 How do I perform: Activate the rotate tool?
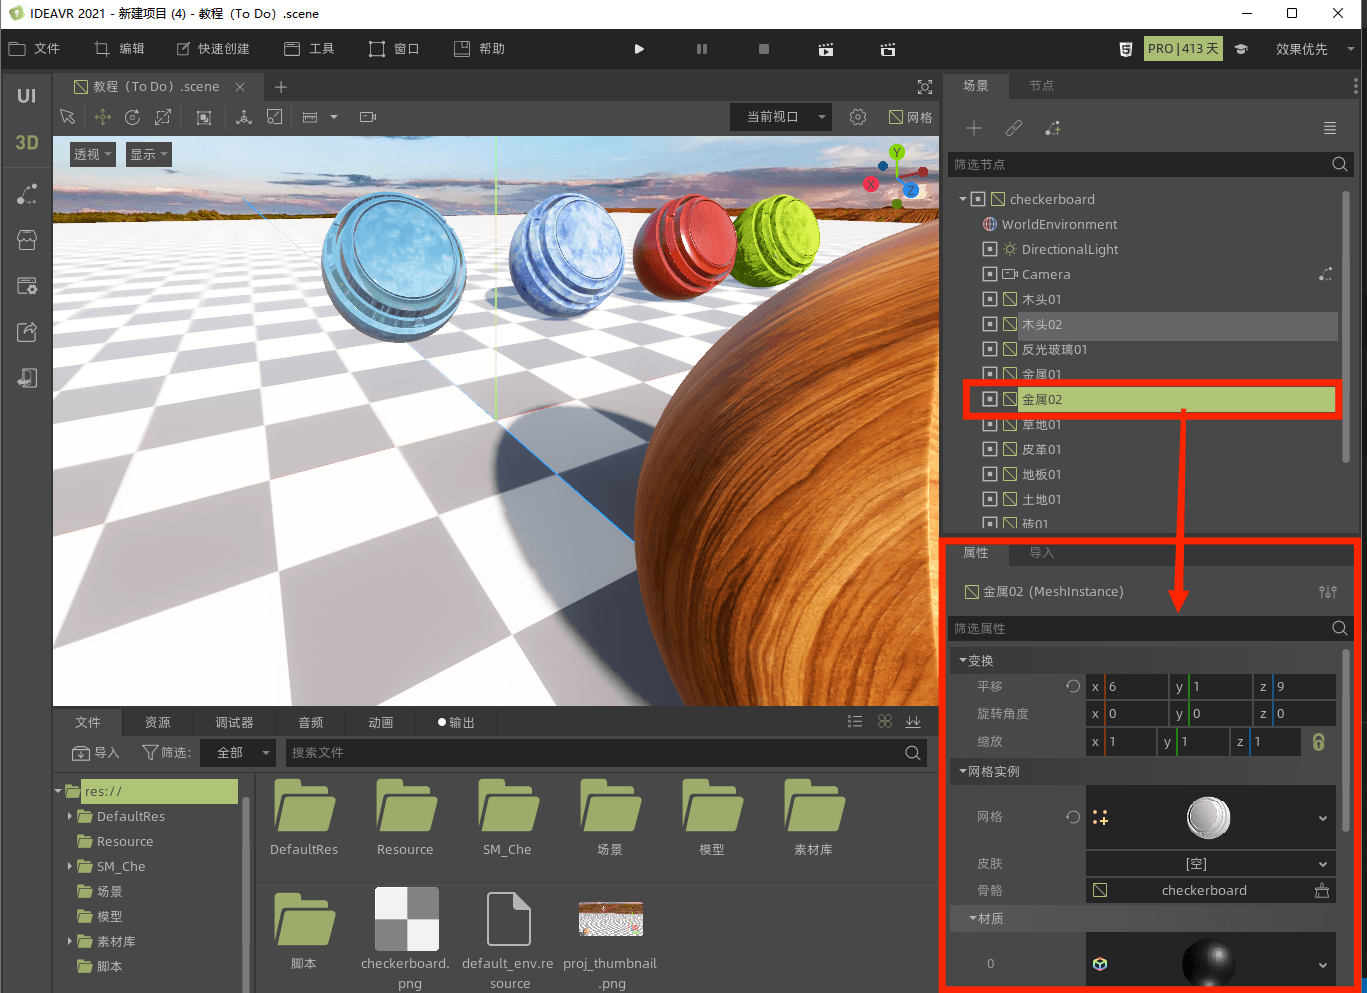coord(132,117)
